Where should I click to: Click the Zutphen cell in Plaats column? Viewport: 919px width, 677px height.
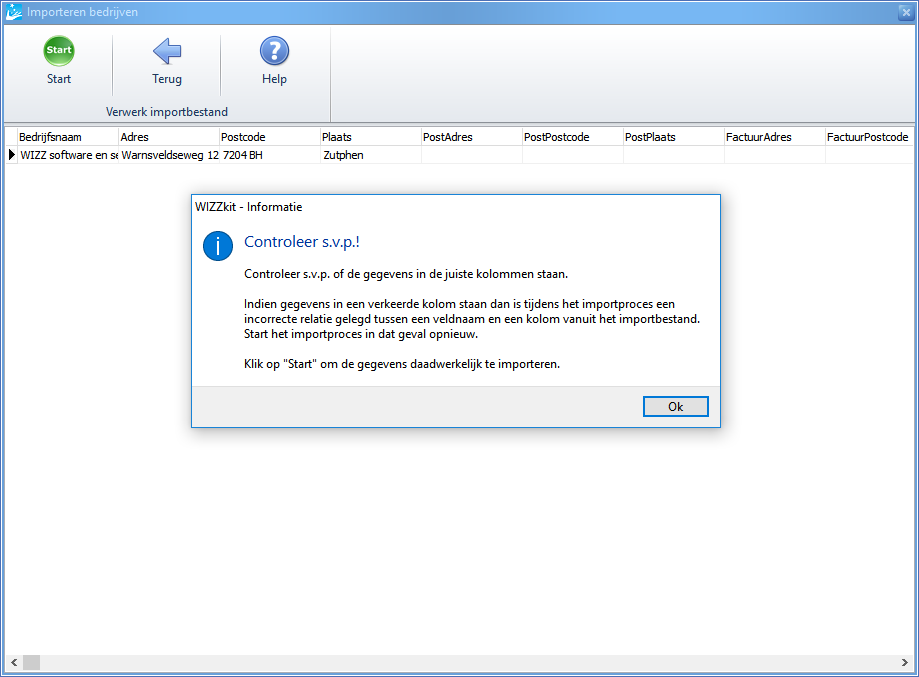click(x=344, y=155)
